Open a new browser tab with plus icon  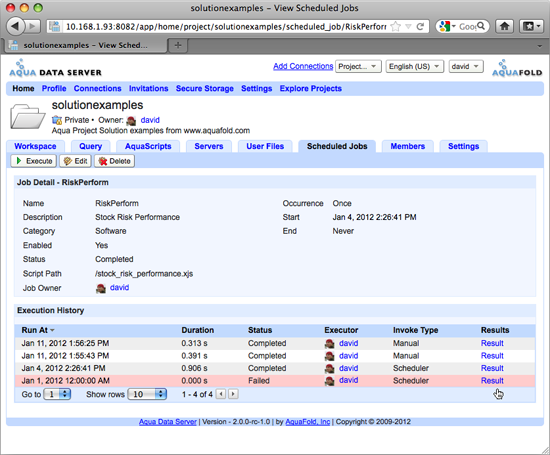click(178, 45)
